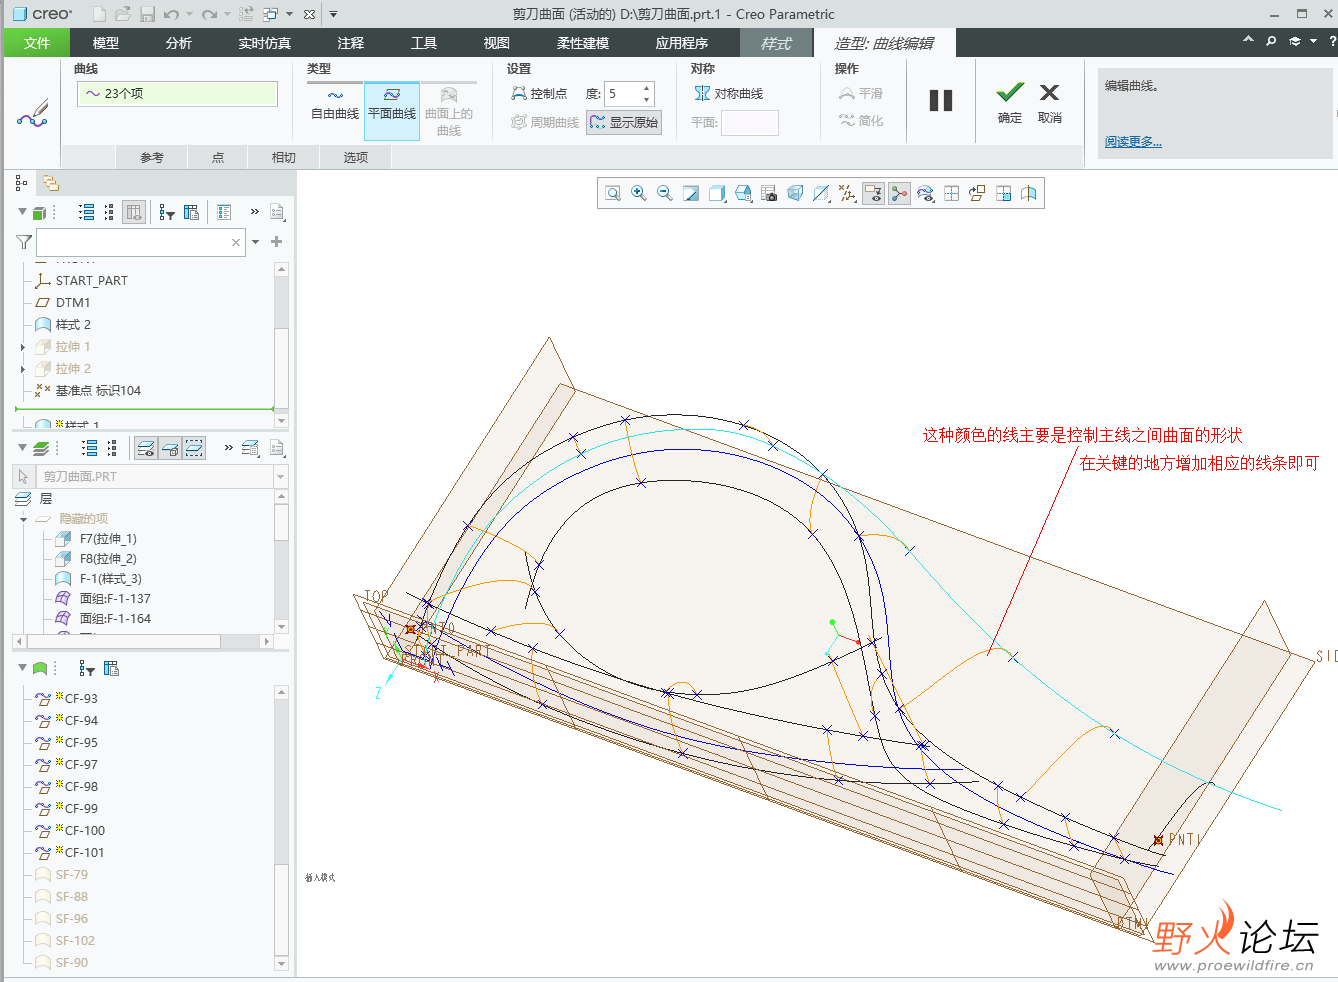The image size is (1338, 982).
Task: Click the Zoom Out magnifier icon
Action: click(665, 193)
